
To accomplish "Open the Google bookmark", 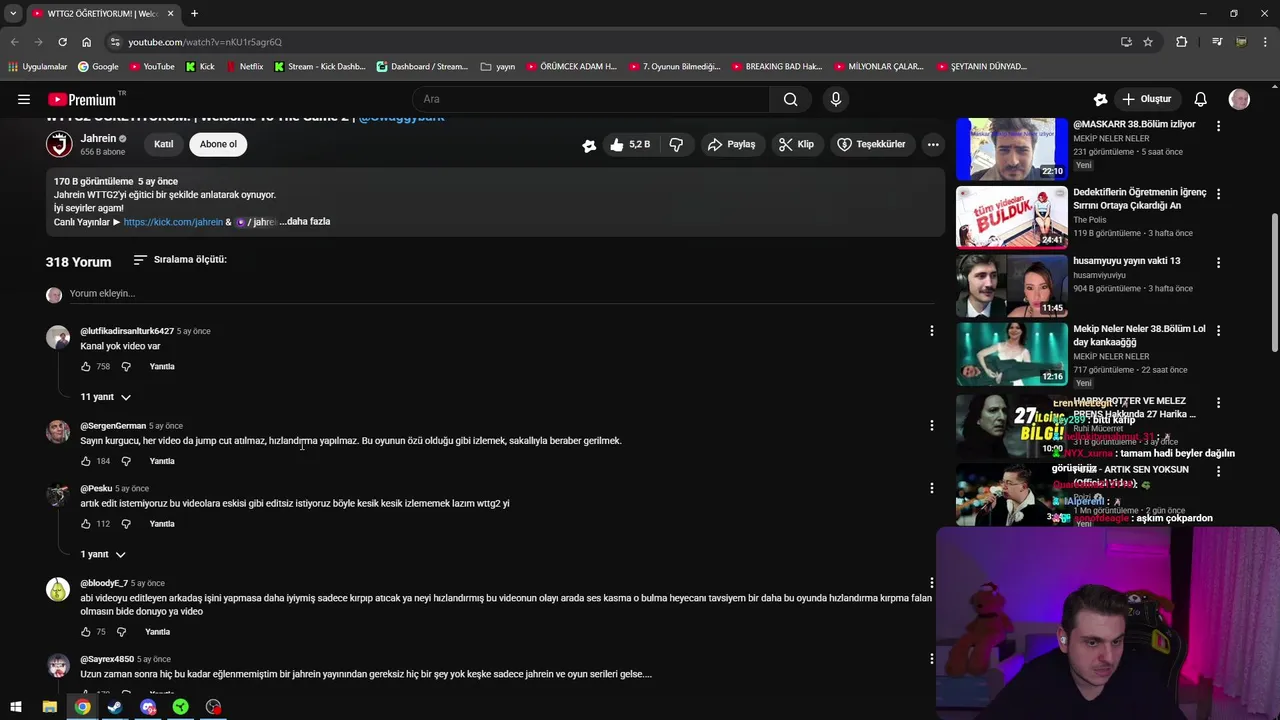I will [98, 67].
